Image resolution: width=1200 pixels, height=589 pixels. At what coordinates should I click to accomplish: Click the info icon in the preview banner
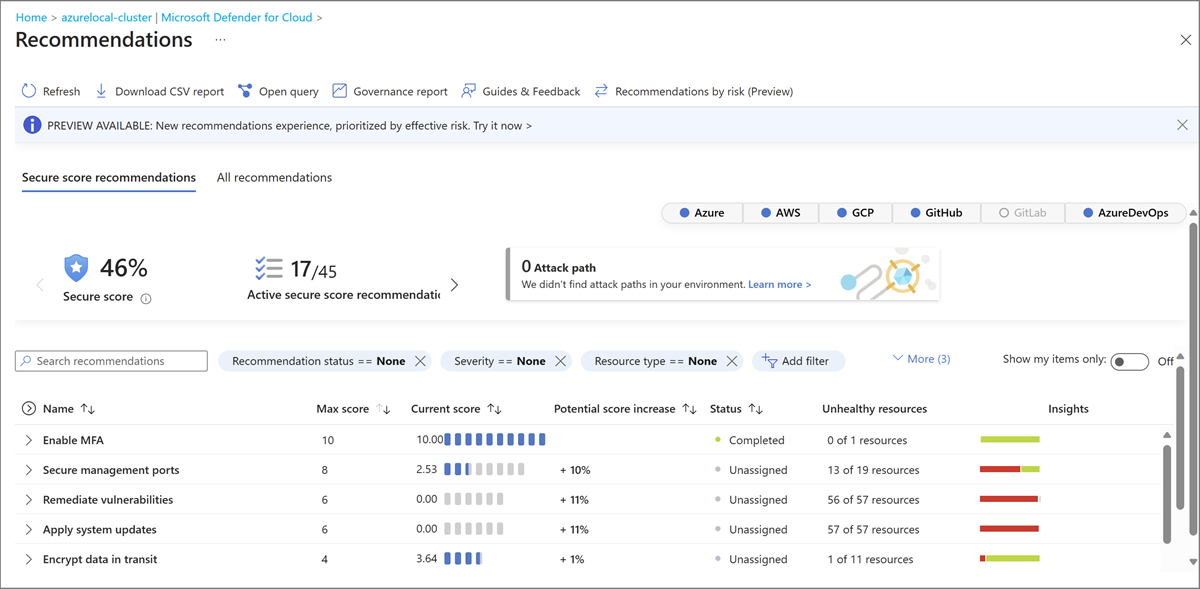tap(32, 125)
